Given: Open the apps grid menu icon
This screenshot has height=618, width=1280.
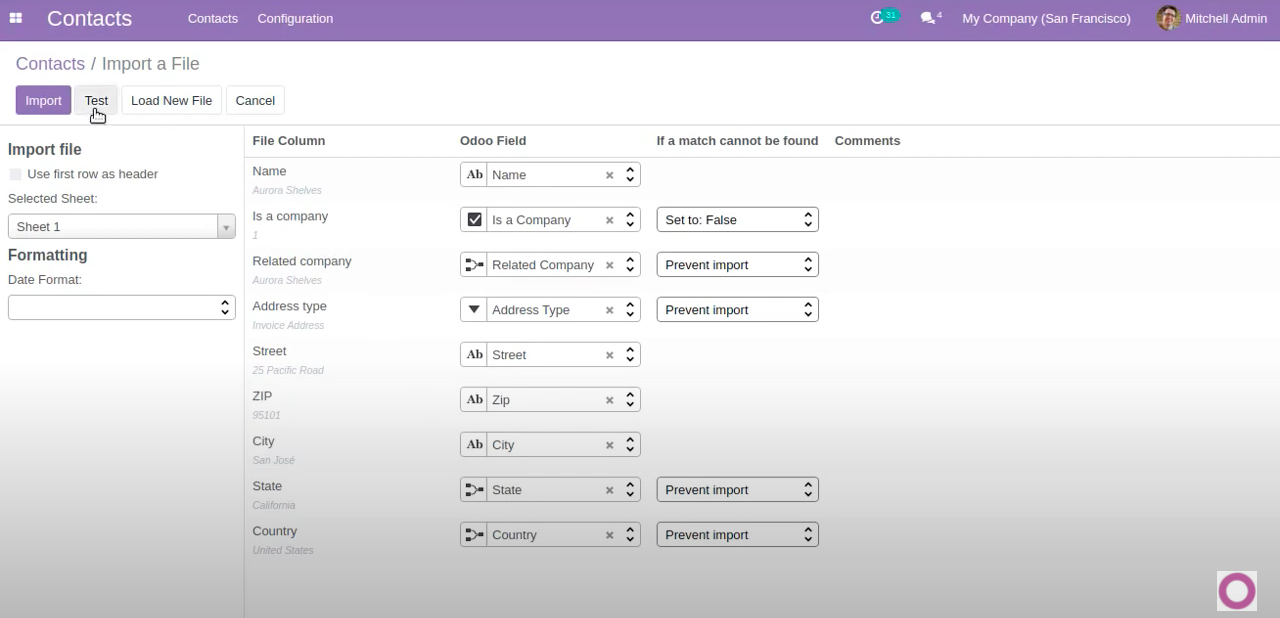Looking at the screenshot, I should [x=16, y=18].
